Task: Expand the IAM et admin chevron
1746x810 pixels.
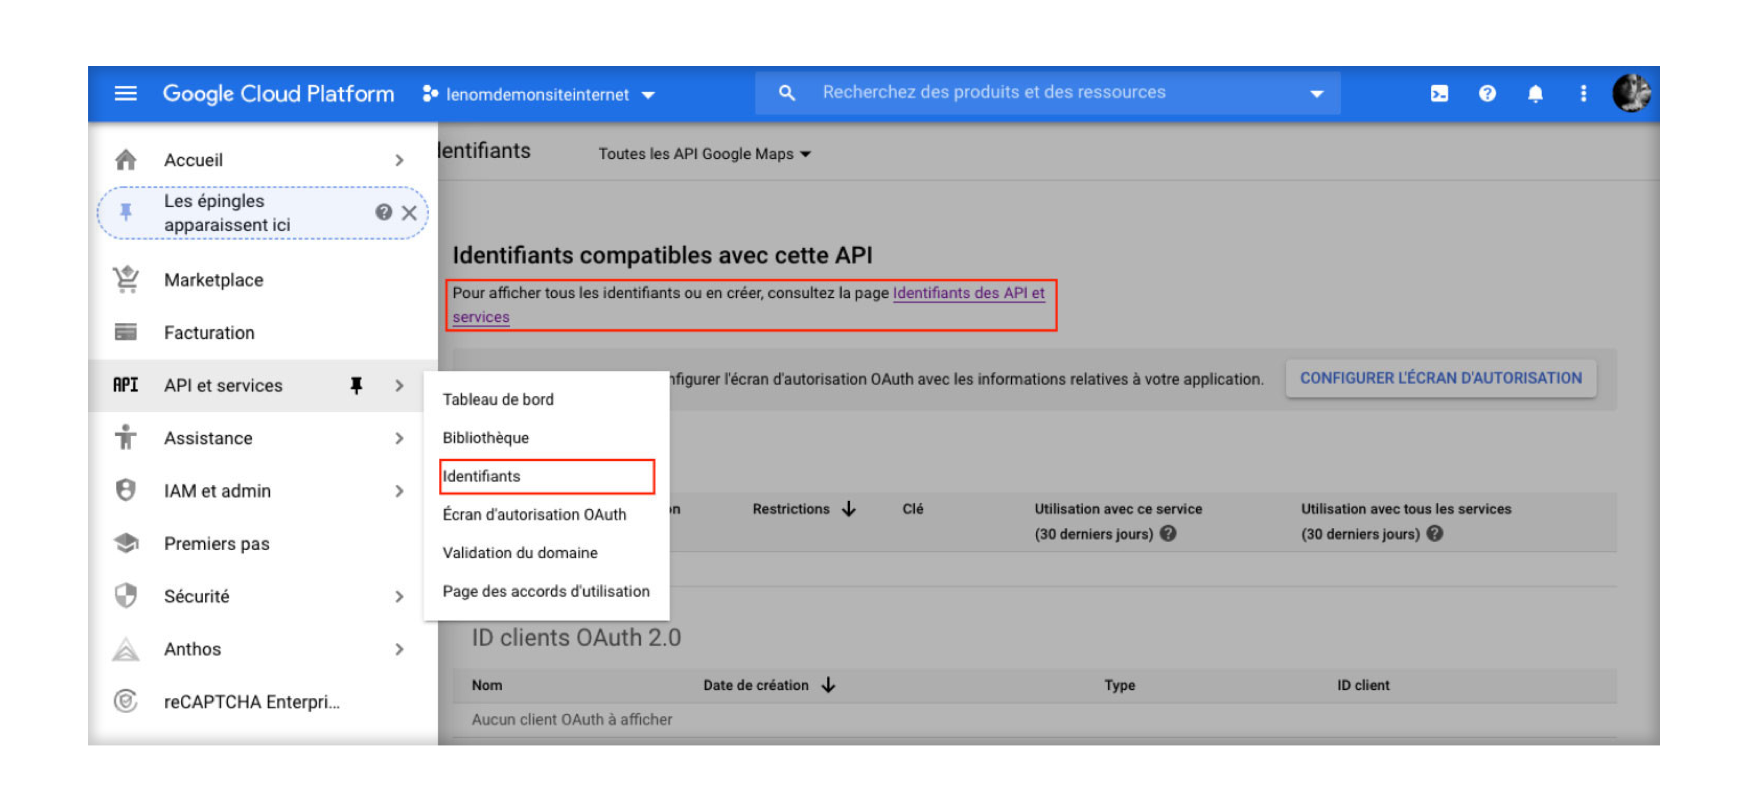Action: pyautogui.click(x=399, y=491)
